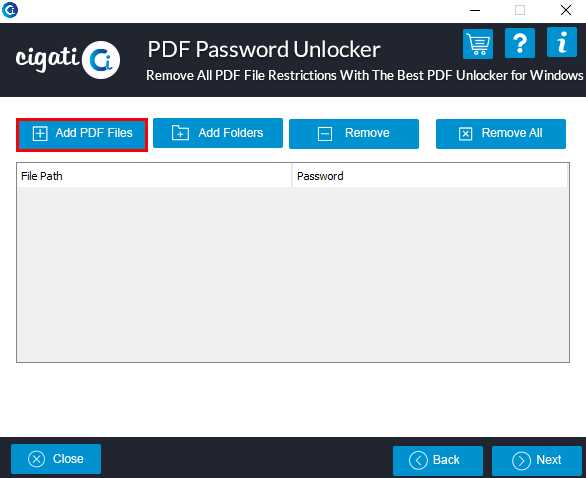Click the question mark help icon
586x478 pixels.
(x=519, y=43)
